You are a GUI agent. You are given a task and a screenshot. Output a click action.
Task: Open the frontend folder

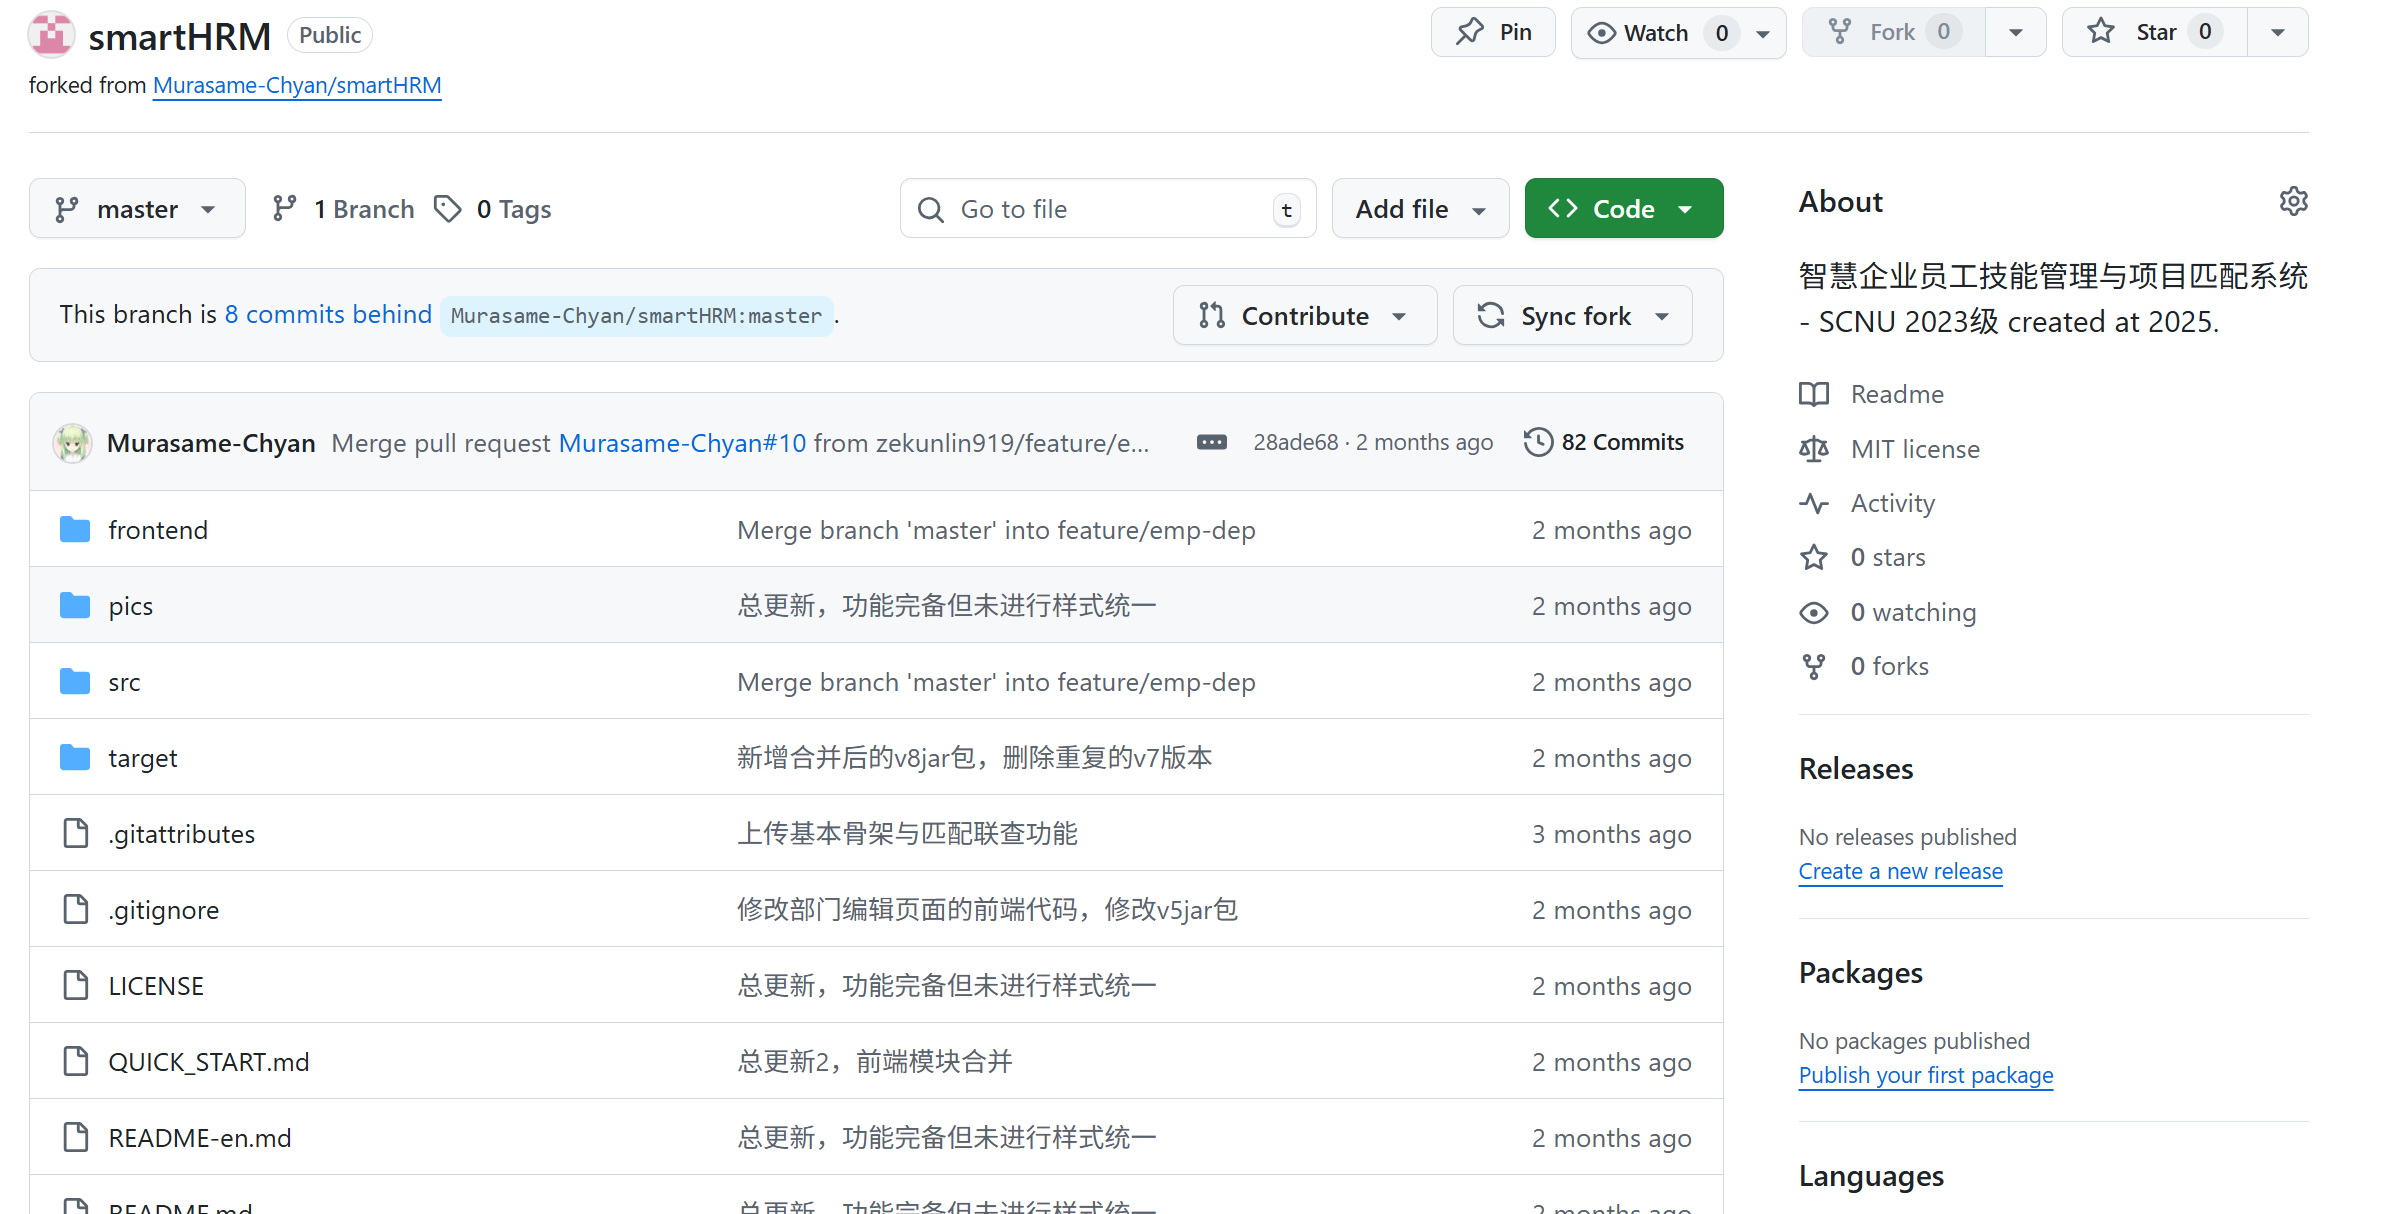point(158,530)
